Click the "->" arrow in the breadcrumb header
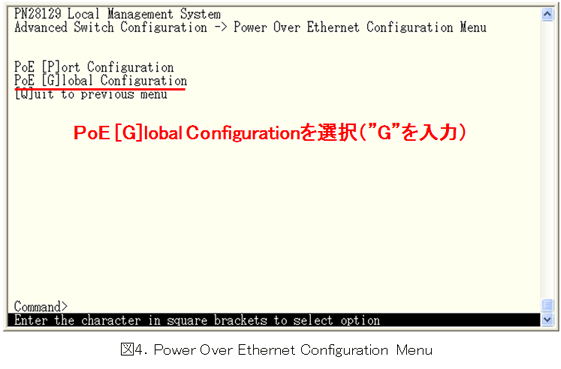Image resolution: width=561 pixels, height=369 pixels. tap(220, 28)
